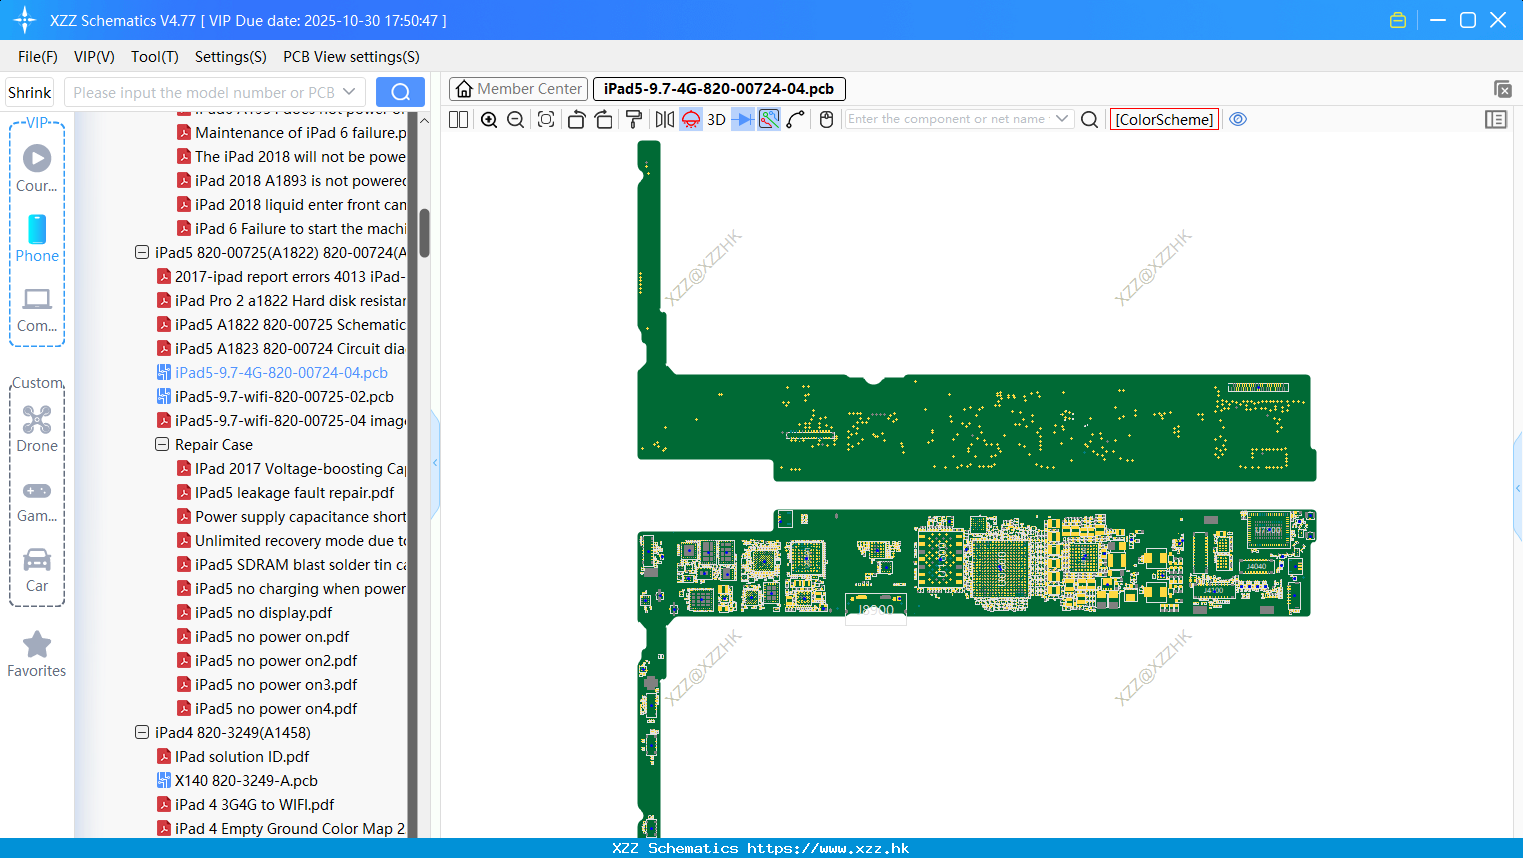
Task: Switch to 3D view mode
Action: click(x=716, y=119)
